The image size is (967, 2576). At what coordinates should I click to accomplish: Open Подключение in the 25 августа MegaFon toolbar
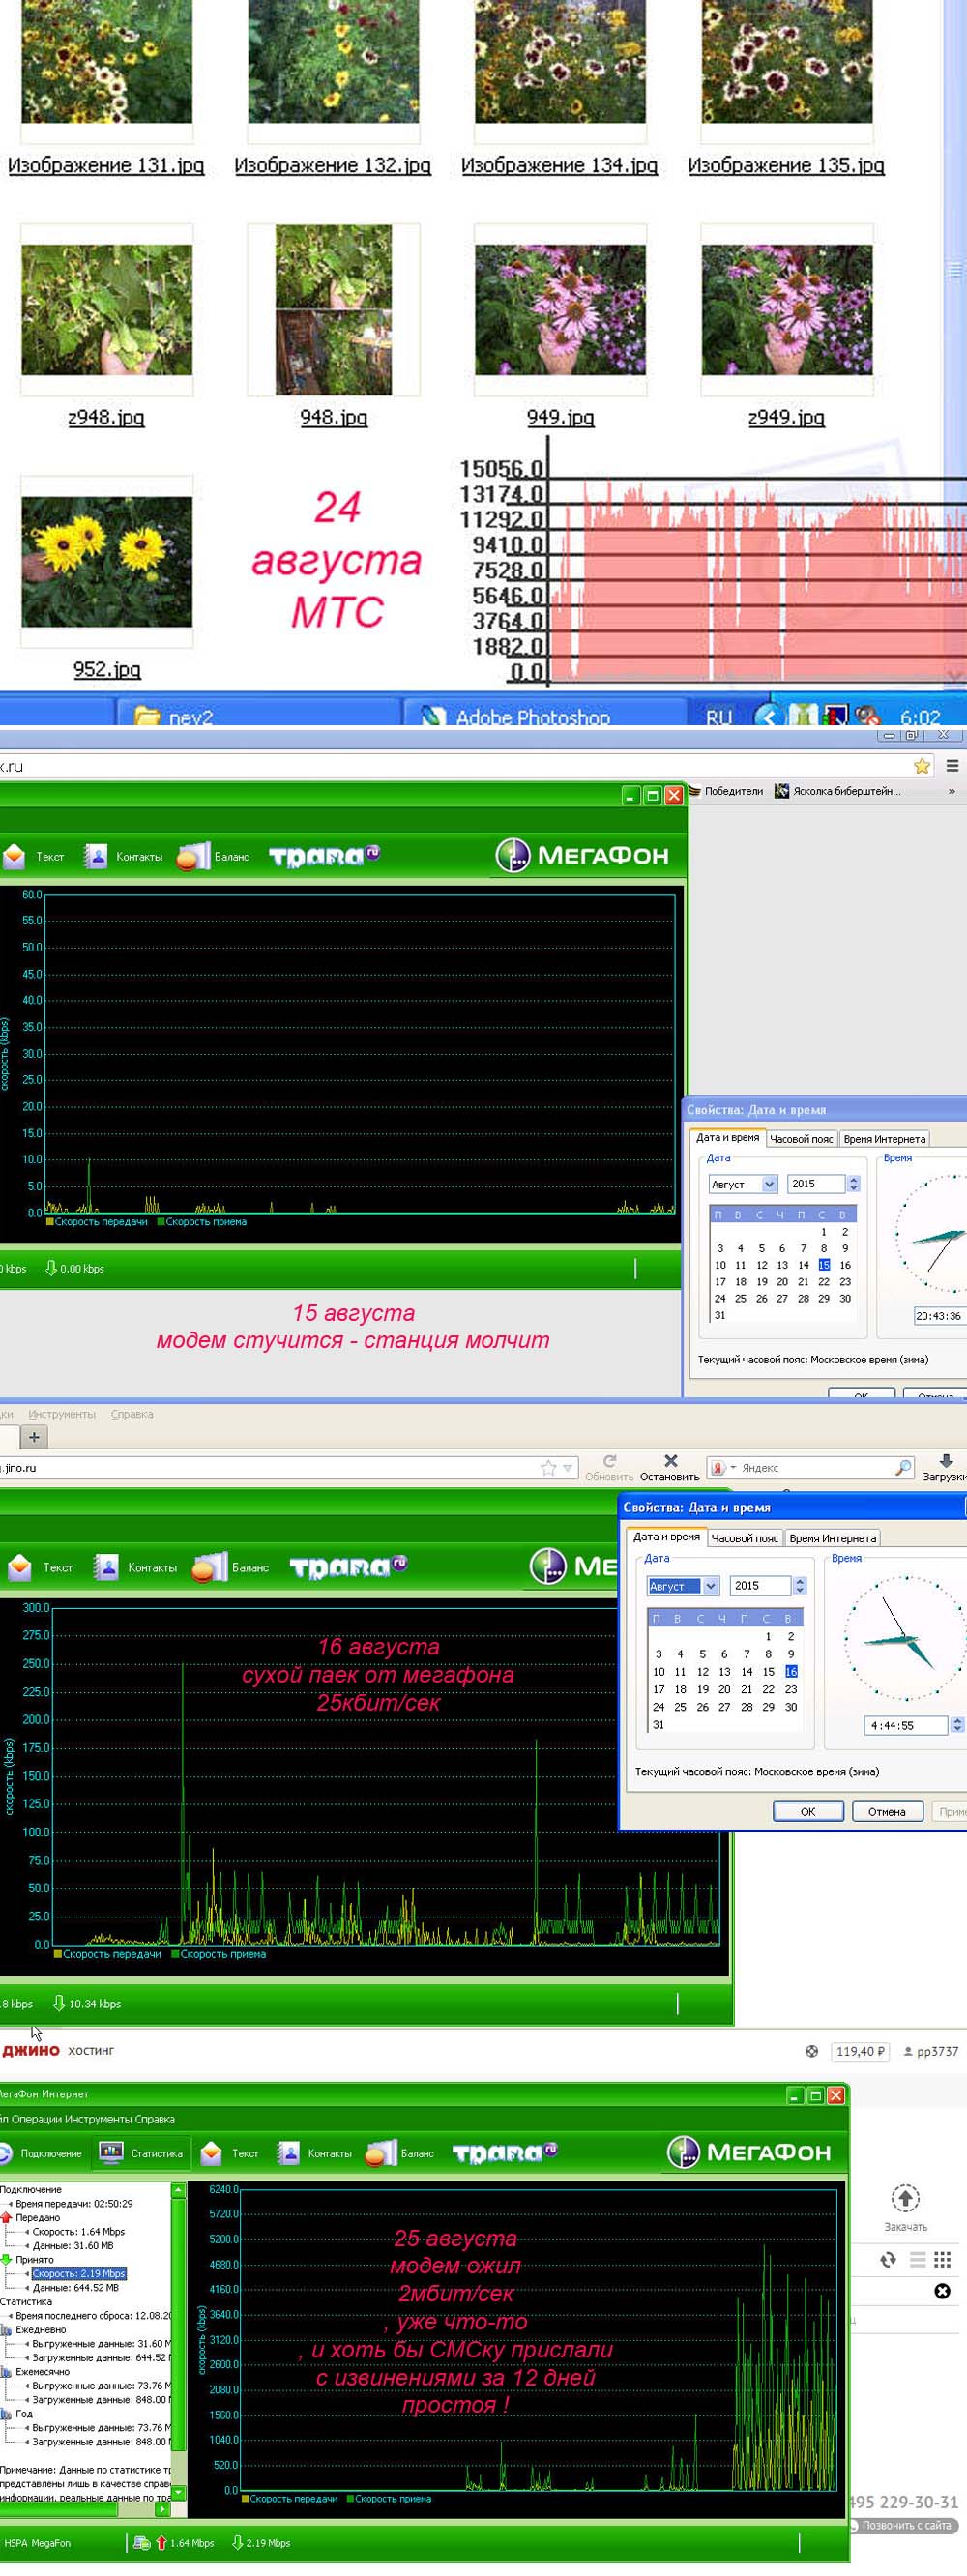[x=42, y=2153]
